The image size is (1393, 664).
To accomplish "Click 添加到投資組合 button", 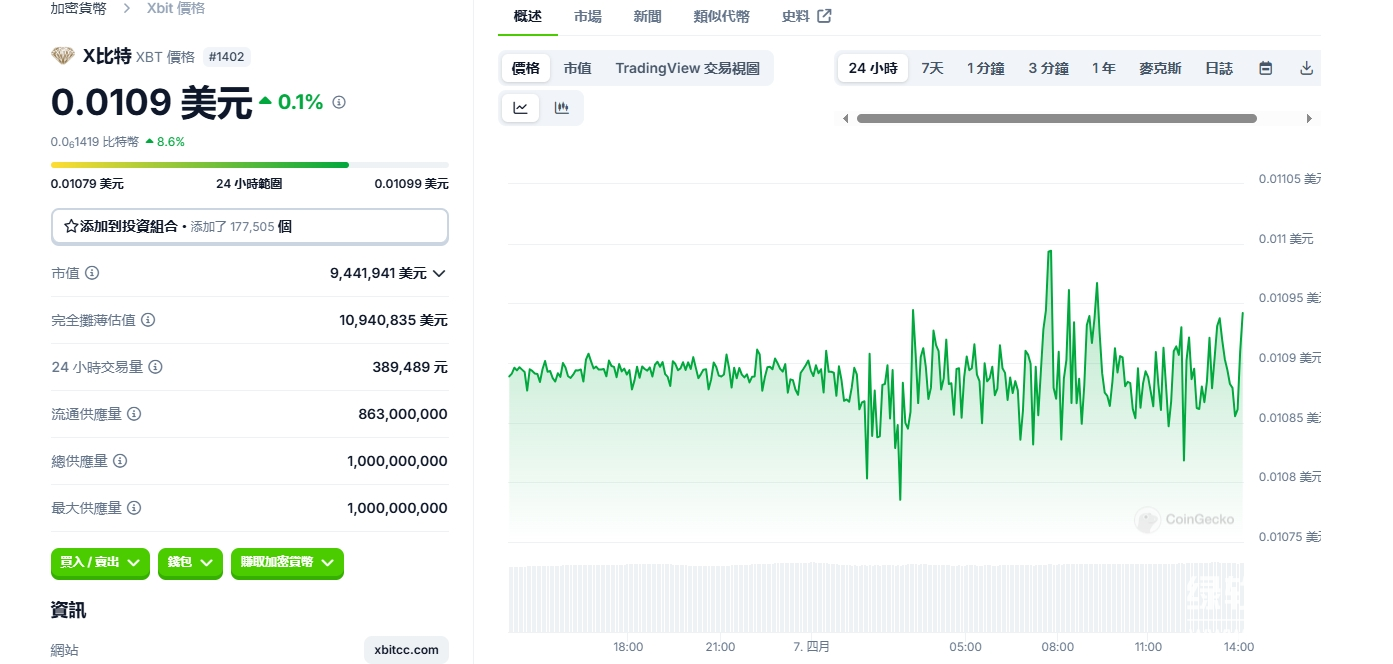I will pos(249,227).
